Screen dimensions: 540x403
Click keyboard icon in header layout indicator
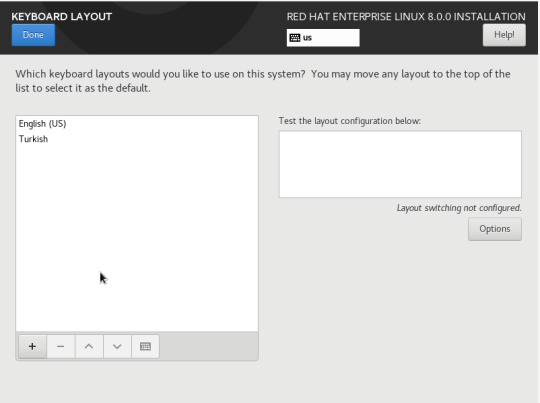(x=295, y=38)
